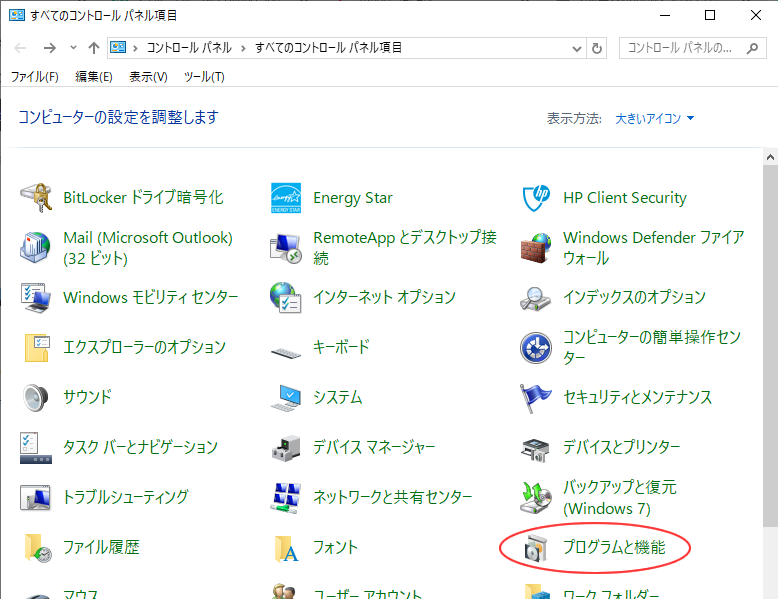Click the デバイスとプリンター icon
The image size is (778, 599).
[x=536, y=449]
